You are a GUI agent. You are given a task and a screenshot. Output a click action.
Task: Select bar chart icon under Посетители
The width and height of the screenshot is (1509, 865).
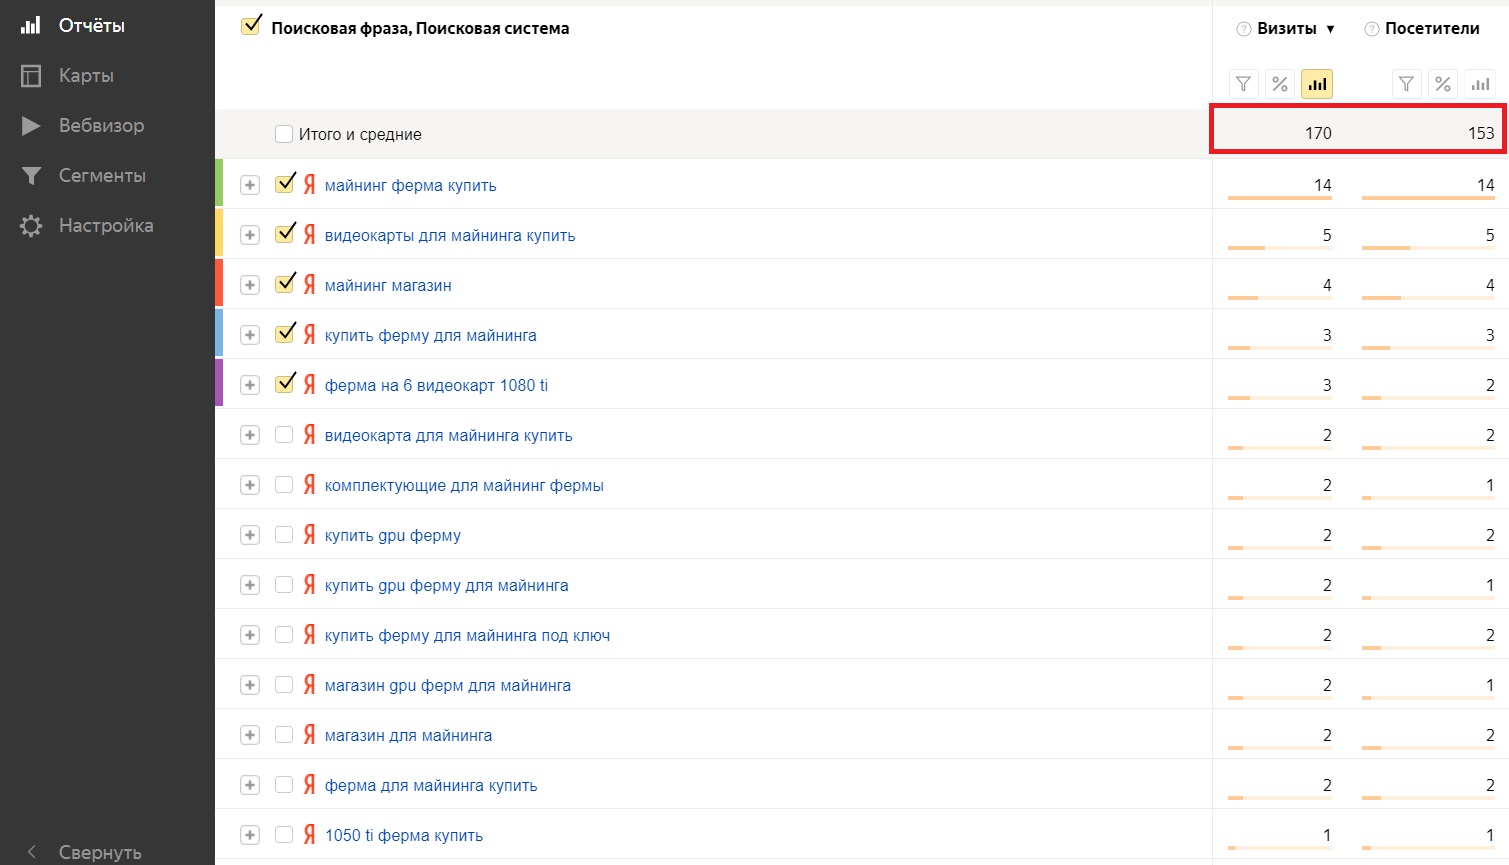pyautogui.click(x=1480, y=84)
